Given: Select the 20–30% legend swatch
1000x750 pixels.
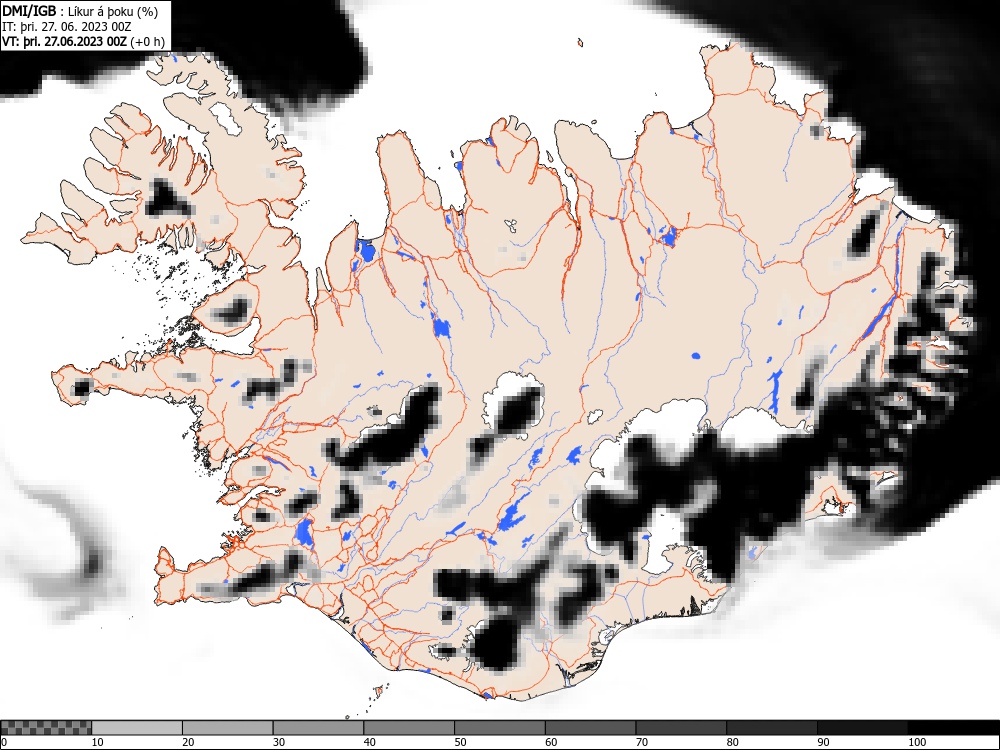Looking at the screenshot, I should (x=228, y=728).
